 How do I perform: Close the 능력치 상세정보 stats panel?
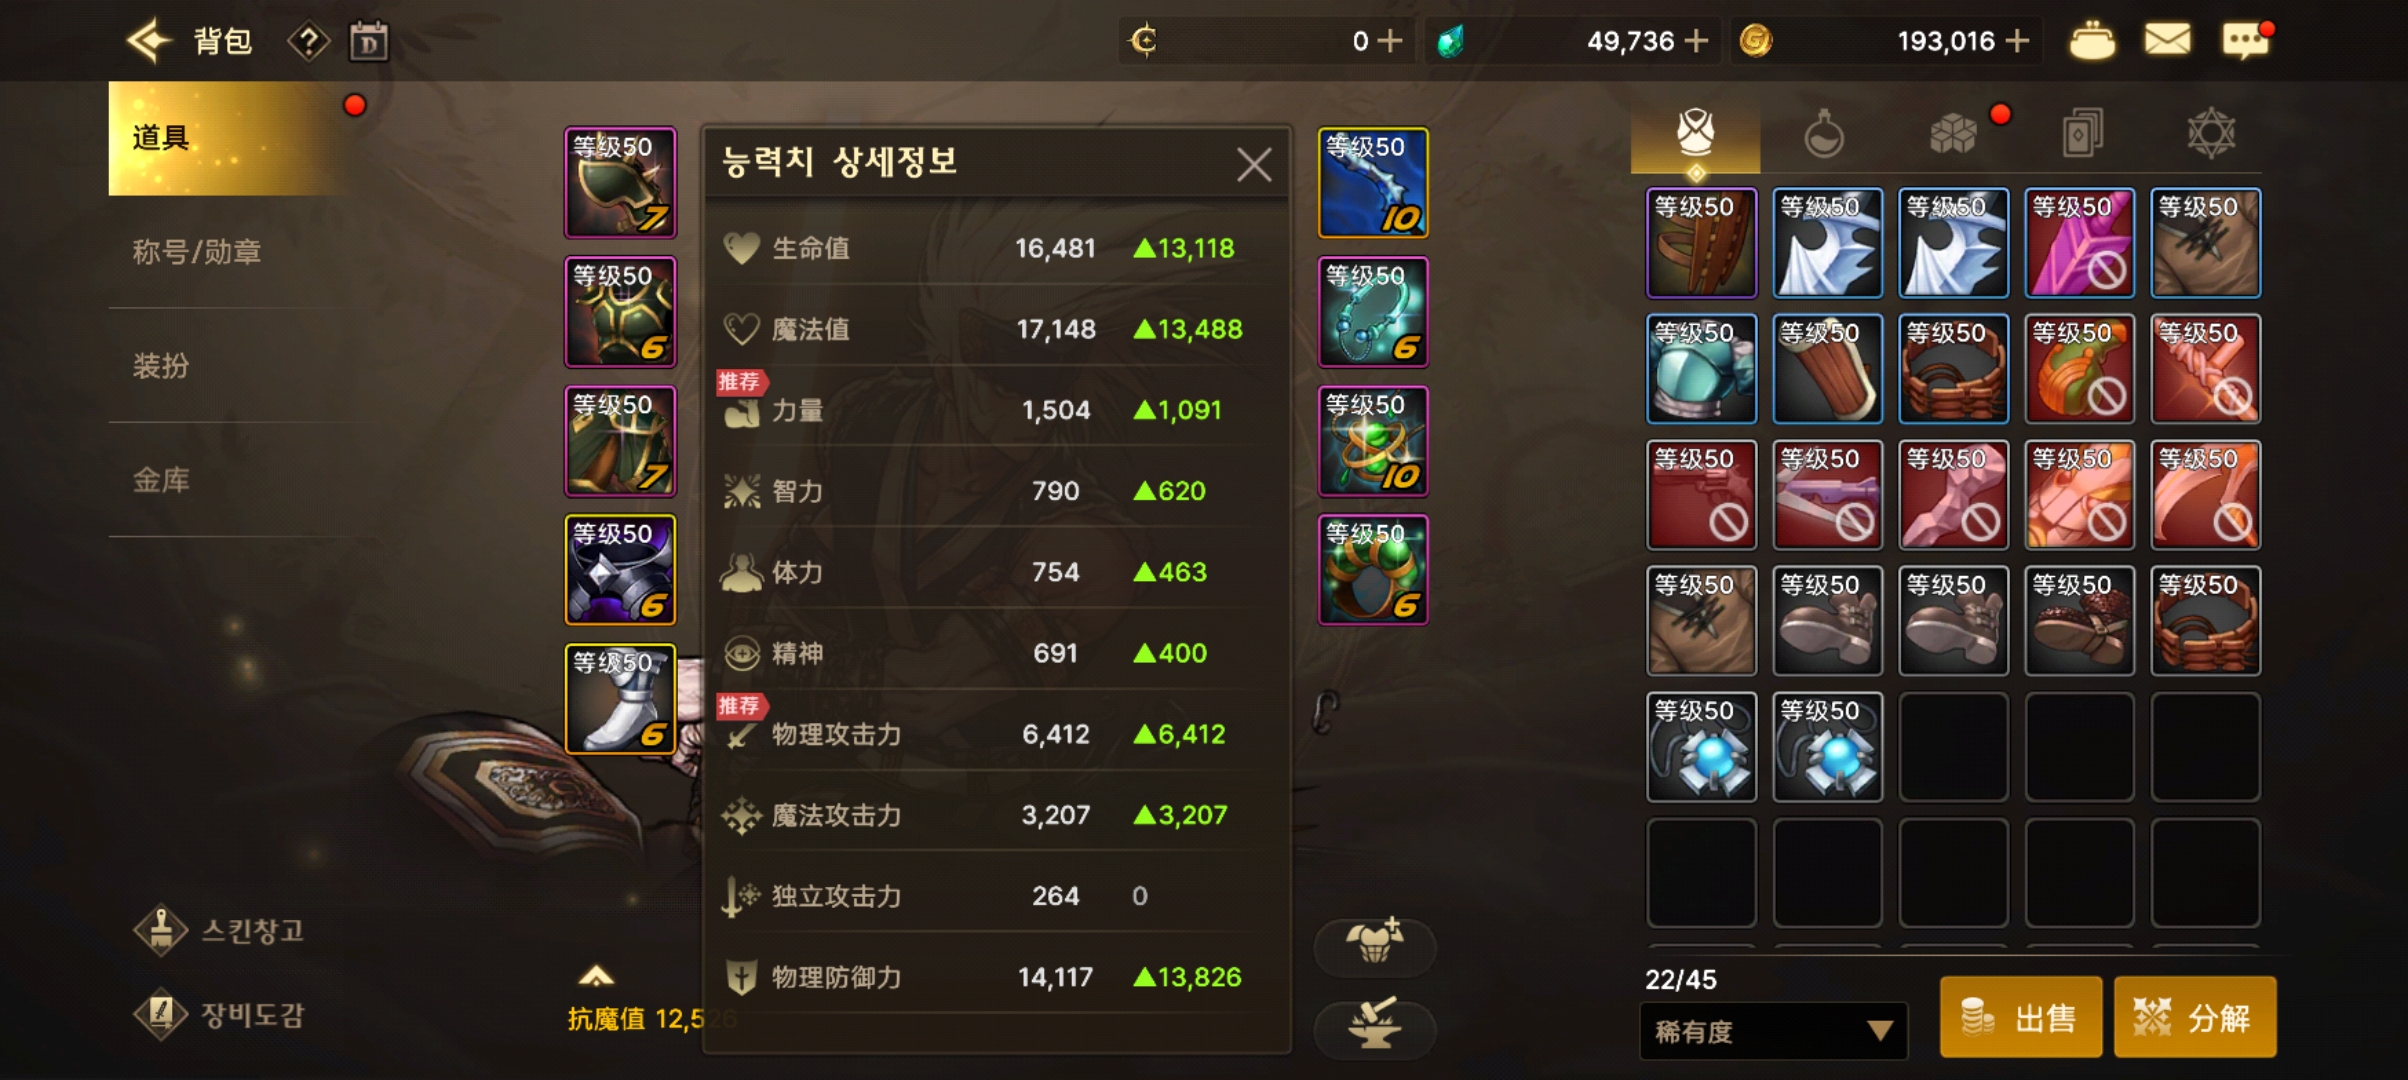[x=1254, y=164]
